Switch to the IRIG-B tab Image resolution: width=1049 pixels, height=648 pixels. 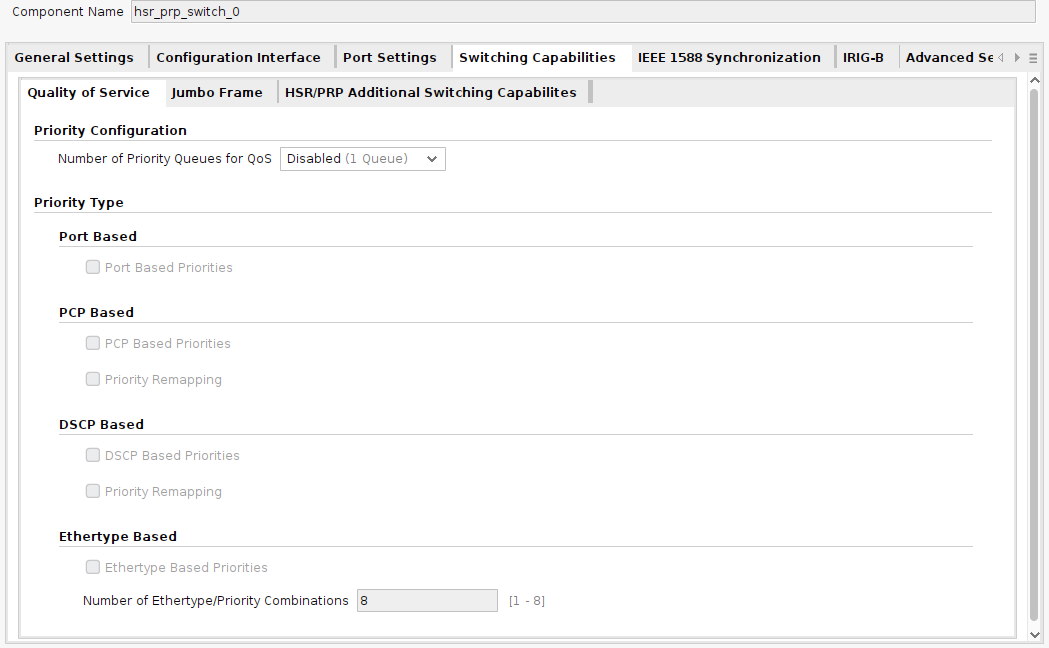point(863,58)
